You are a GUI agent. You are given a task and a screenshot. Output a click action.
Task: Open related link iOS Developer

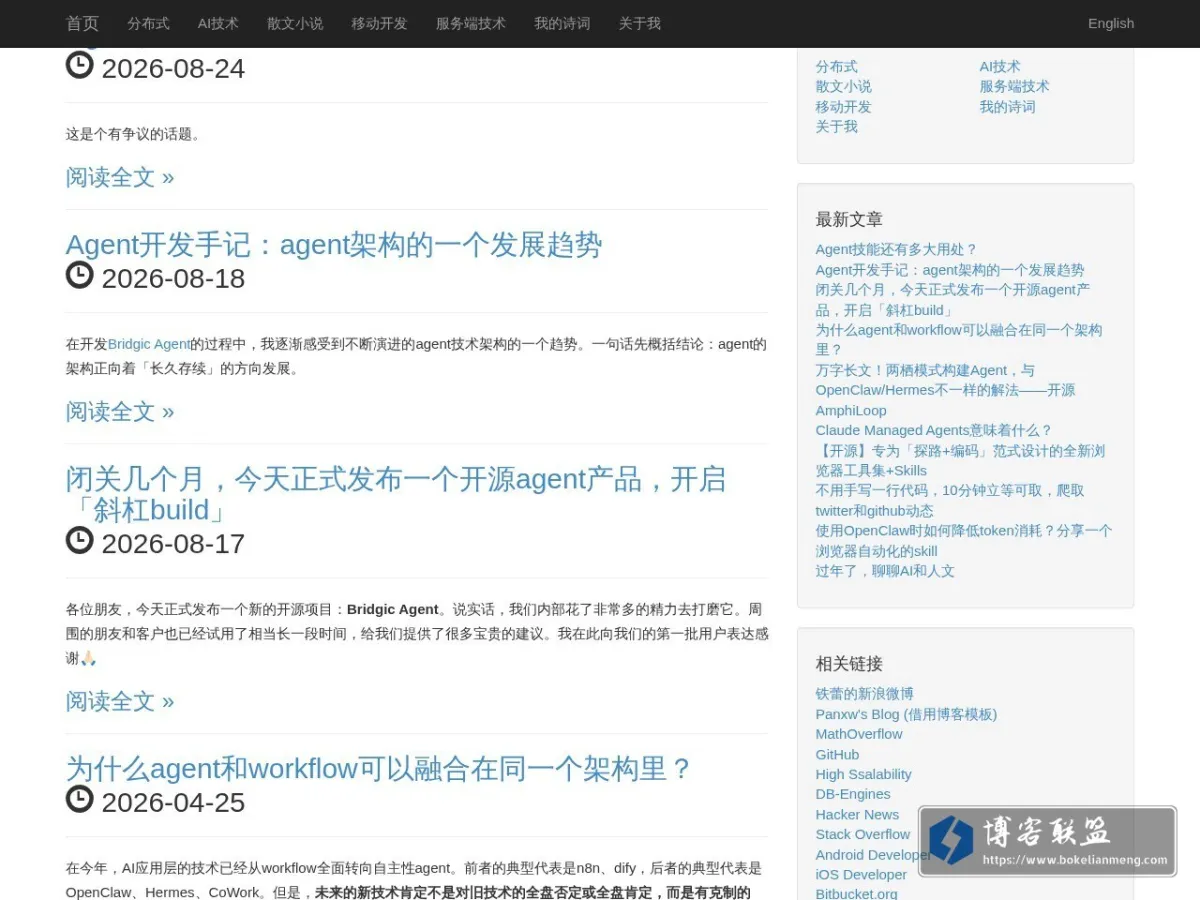[861, 875]
